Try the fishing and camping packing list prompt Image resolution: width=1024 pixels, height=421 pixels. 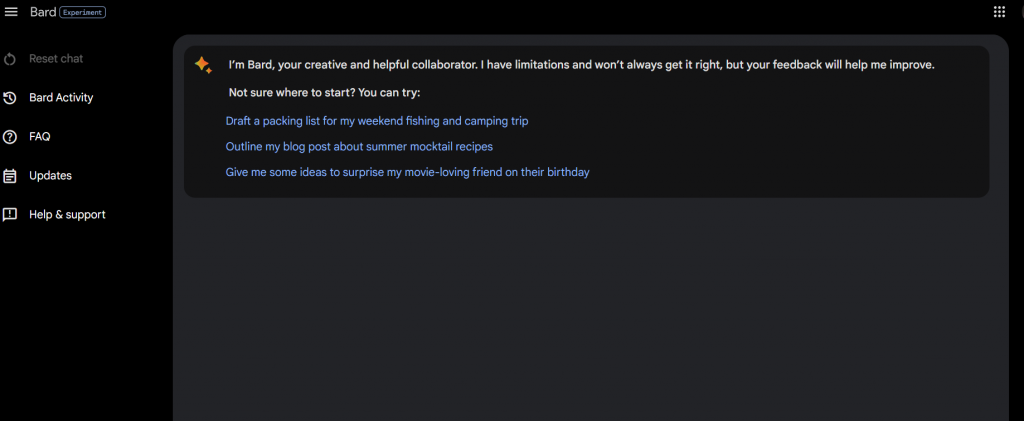377,121
